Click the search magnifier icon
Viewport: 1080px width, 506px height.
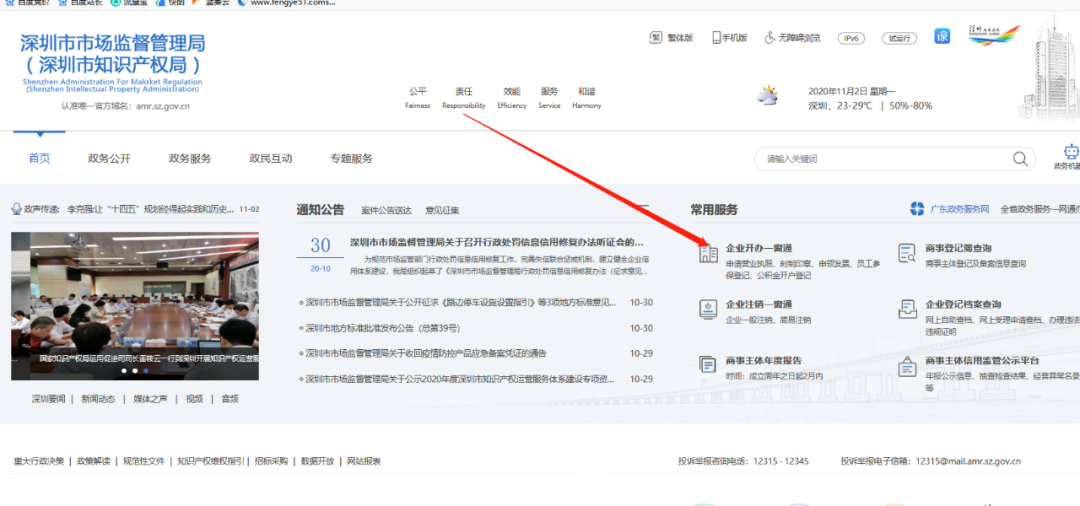pyautogui.click(x=1020, y=159)
